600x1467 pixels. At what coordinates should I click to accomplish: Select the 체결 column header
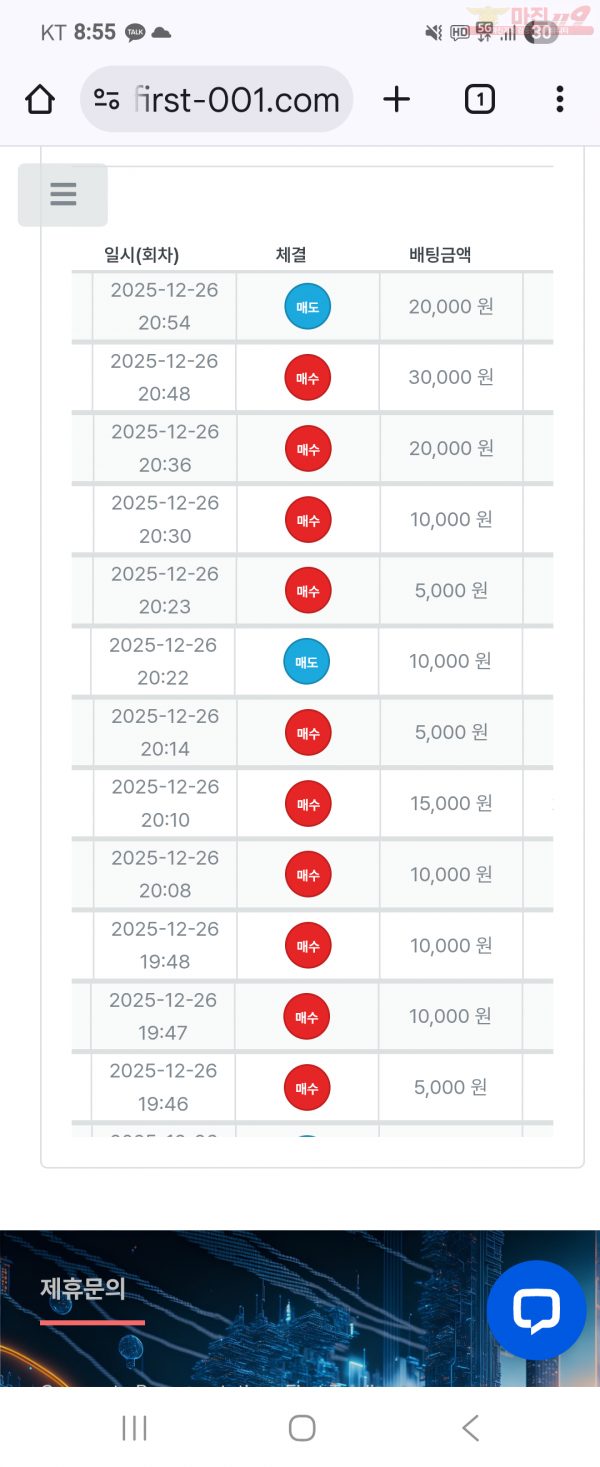coord(291,255)
